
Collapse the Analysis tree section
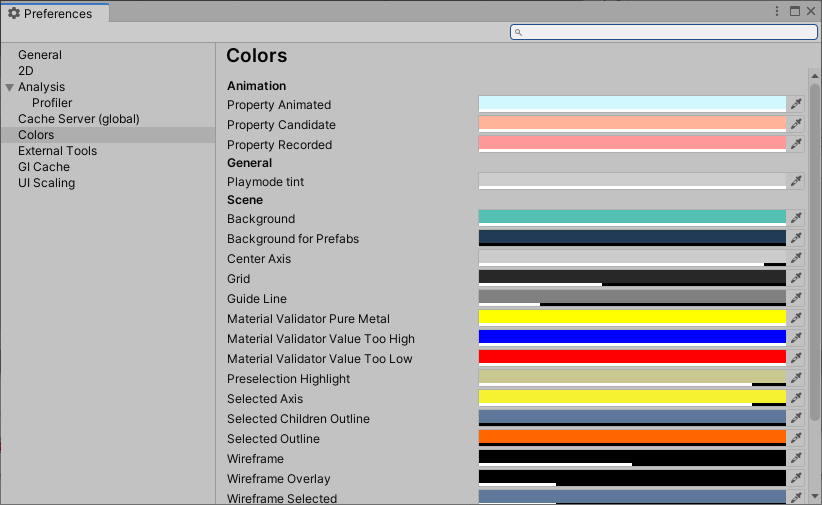click(10, 87)
